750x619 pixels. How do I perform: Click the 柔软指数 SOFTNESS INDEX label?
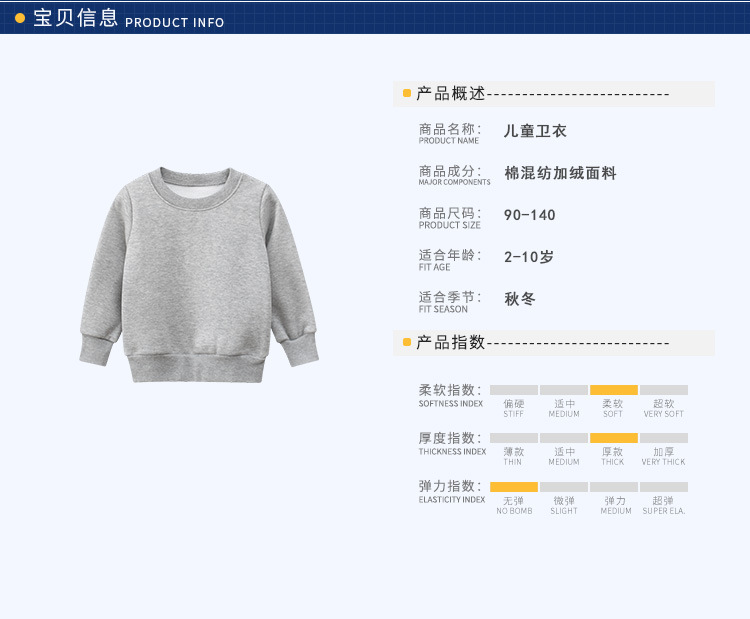pyautogui.click(x=451, y=395)
